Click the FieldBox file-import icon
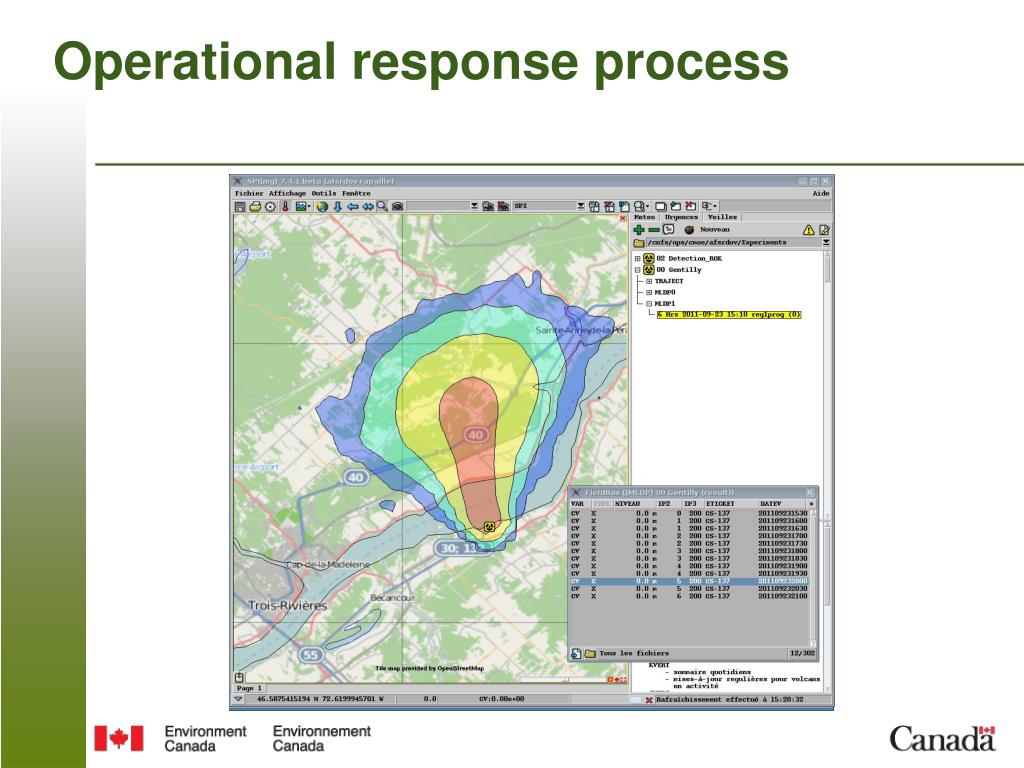 pyautogui.click(x=576, y=653)
